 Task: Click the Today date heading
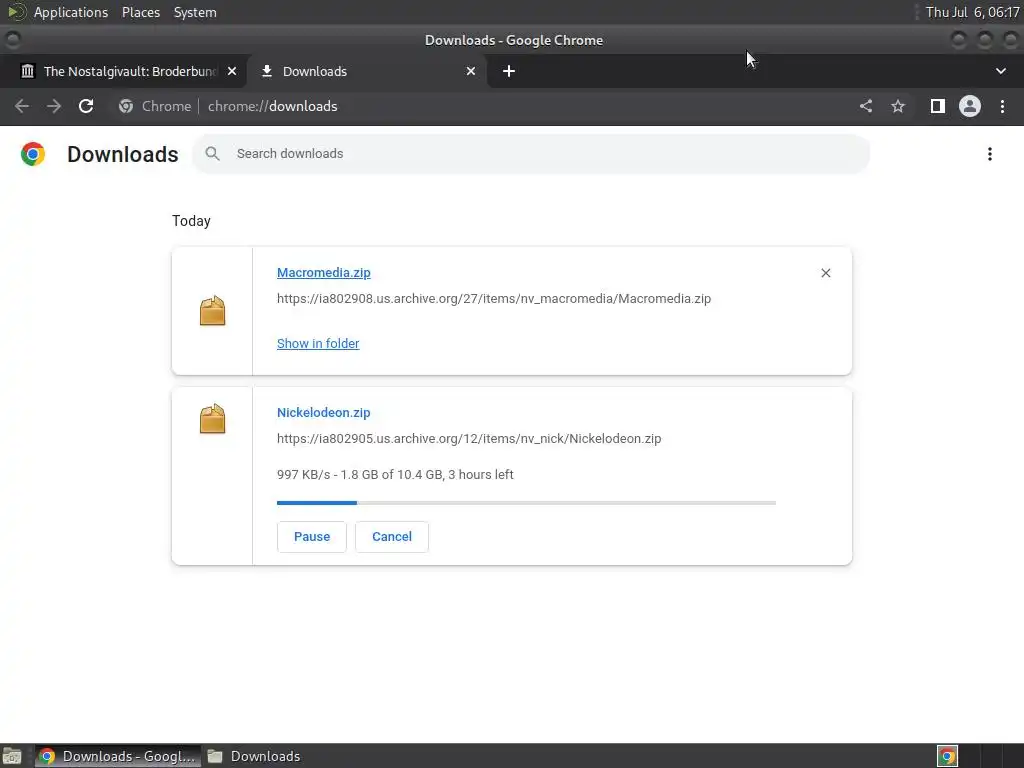tap(191, 221)
